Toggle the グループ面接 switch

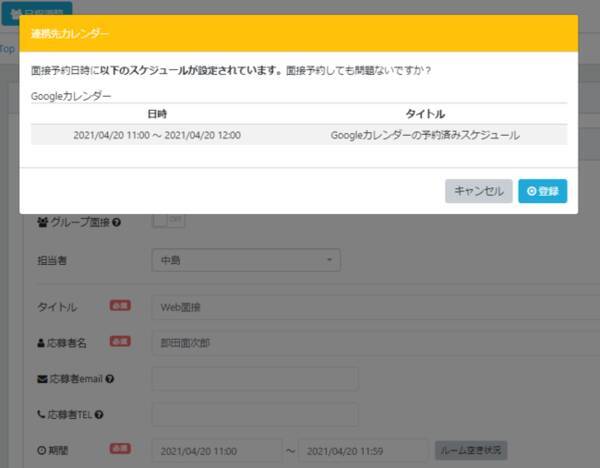pos(168,220)
